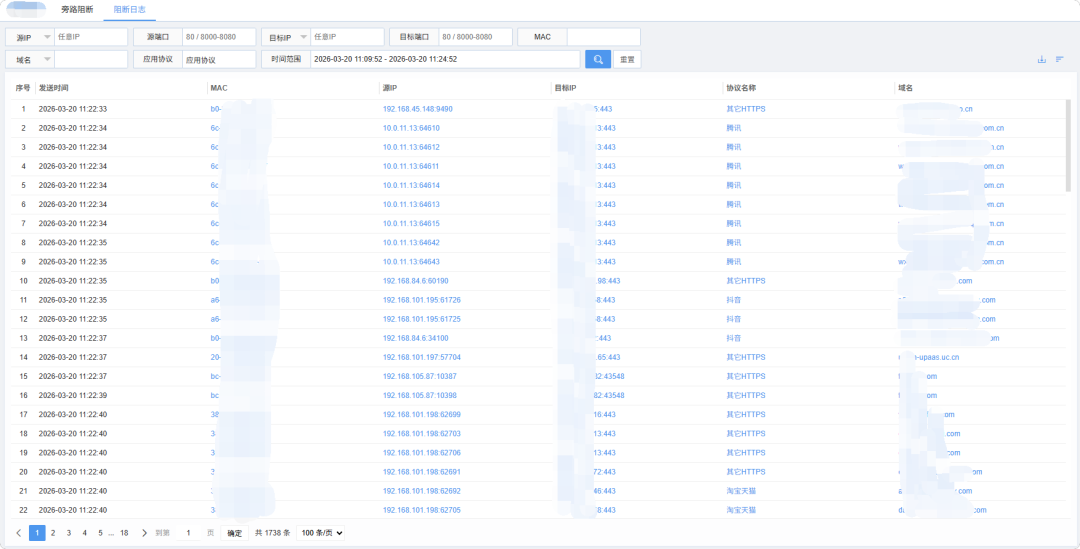Focus the 域名 text input

coord(91,59)
